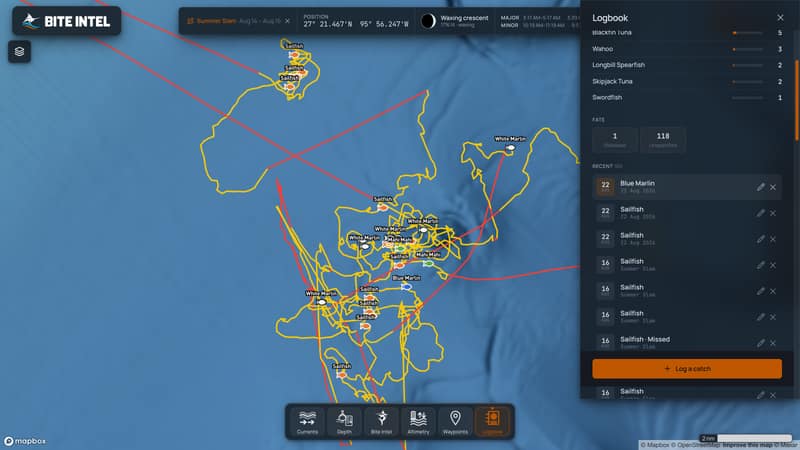Open the Depth tool
The width and height of the screenshot is (800, 450).
pos(344,422)
